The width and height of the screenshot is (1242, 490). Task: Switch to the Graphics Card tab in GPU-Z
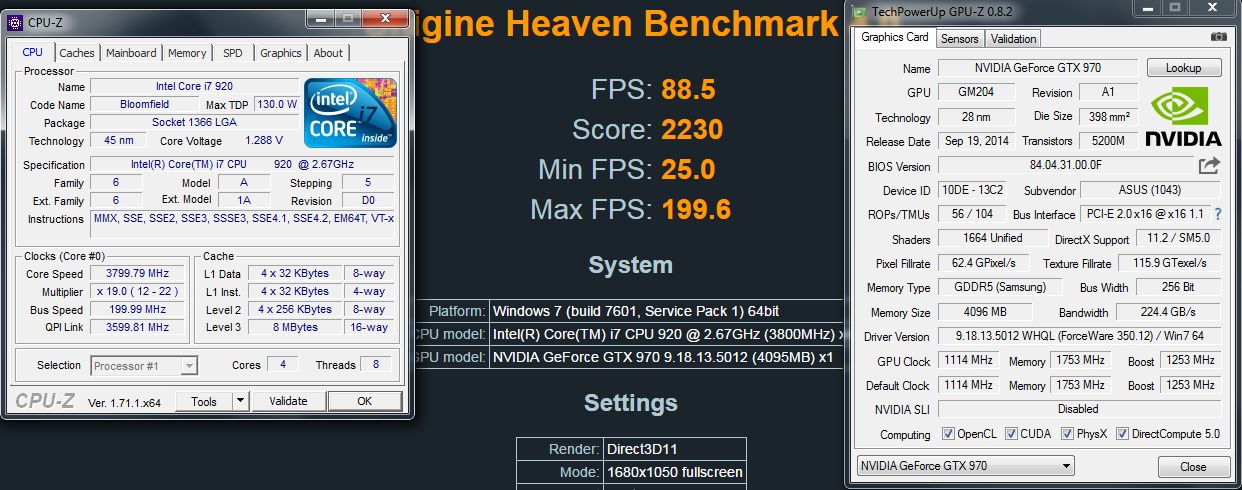coord(895,37)
